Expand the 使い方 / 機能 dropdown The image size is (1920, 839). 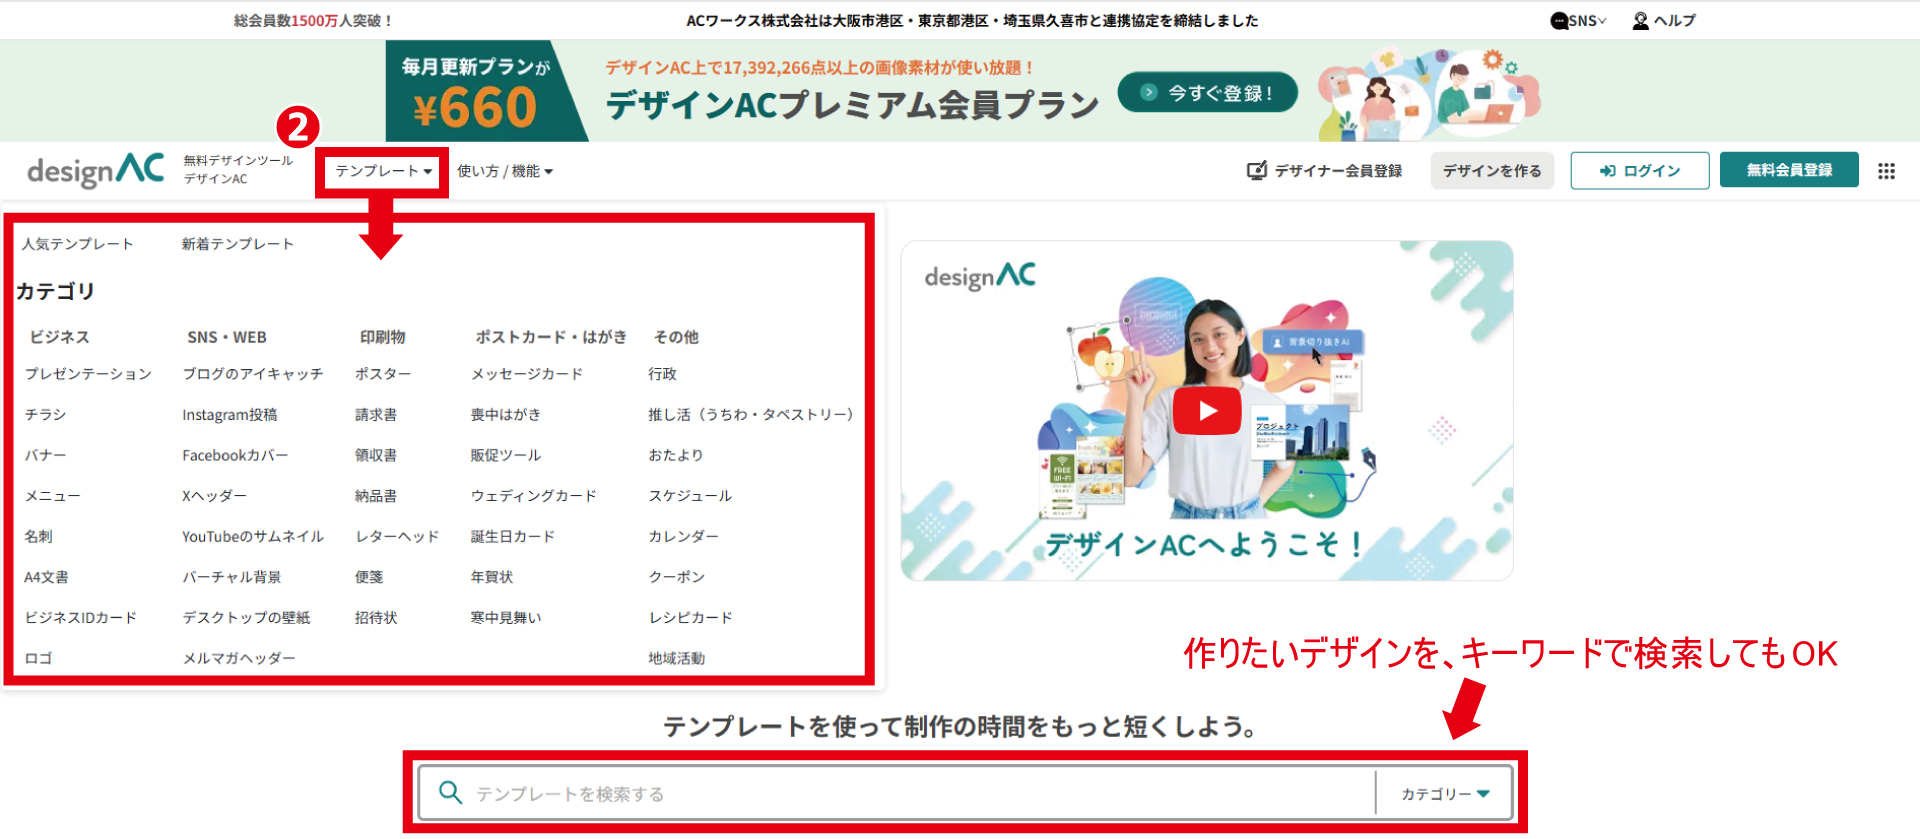504,171
